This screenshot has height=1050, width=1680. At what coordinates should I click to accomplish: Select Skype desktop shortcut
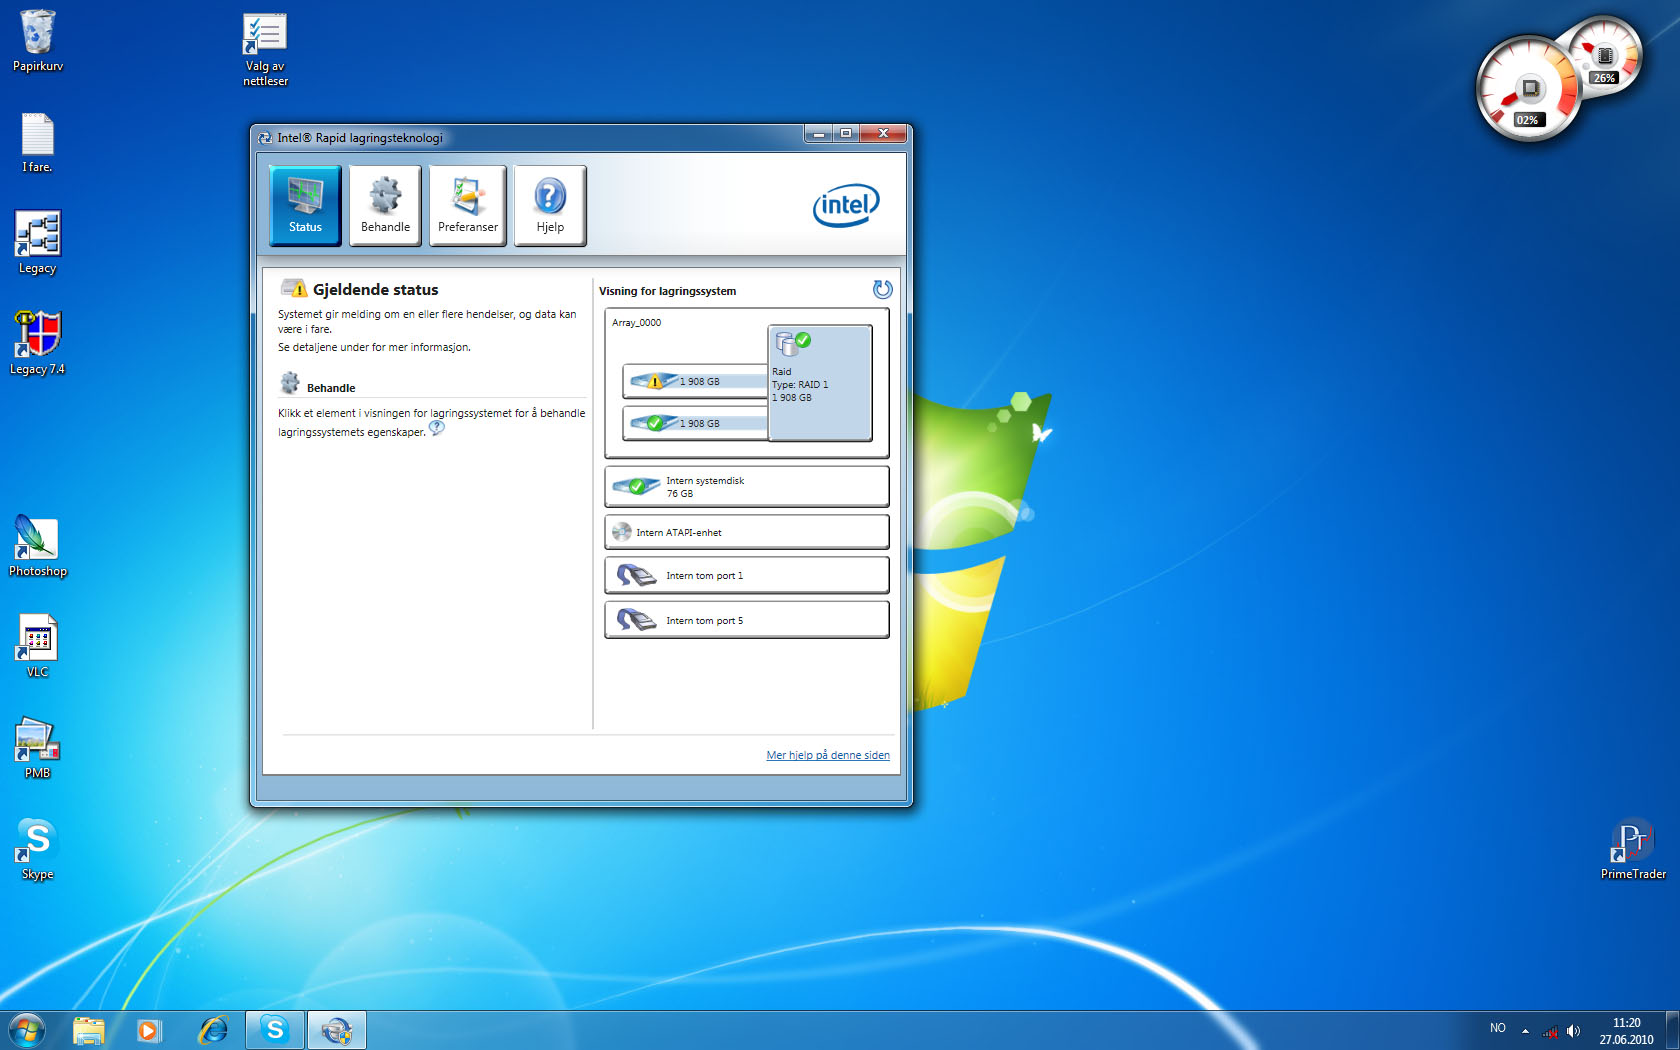tap(38, 850)
